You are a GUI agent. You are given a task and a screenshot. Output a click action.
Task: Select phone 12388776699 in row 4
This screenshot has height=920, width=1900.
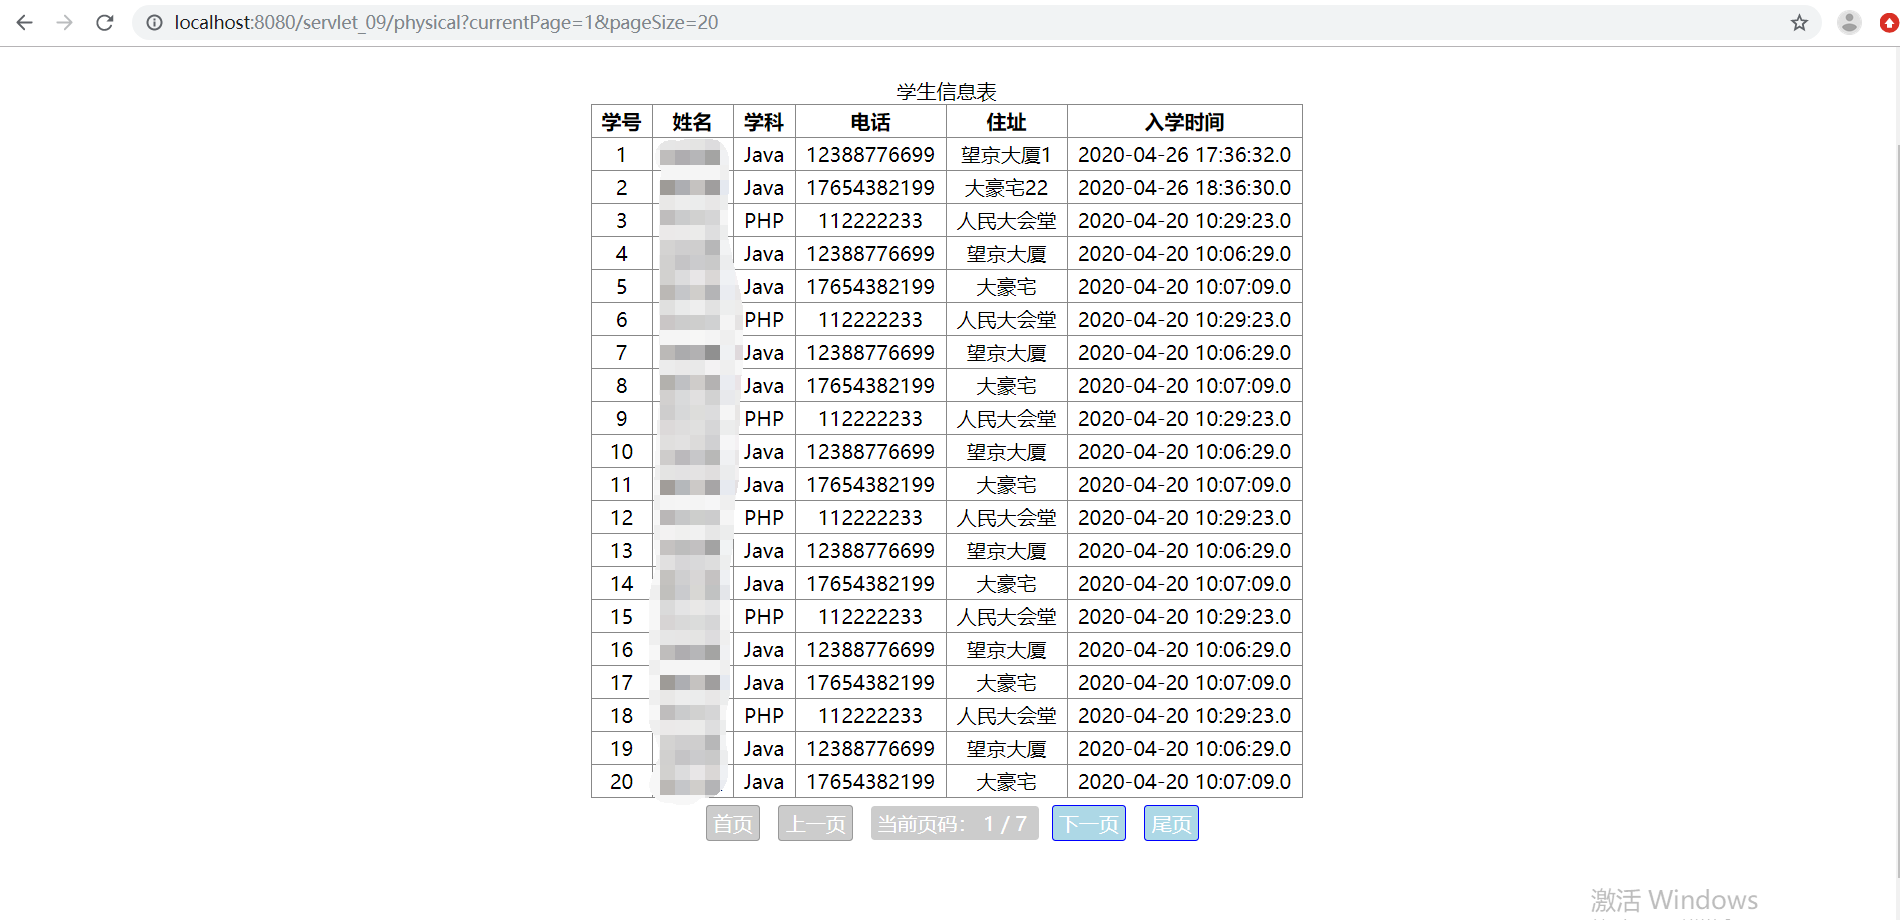[x=871, y=254]
